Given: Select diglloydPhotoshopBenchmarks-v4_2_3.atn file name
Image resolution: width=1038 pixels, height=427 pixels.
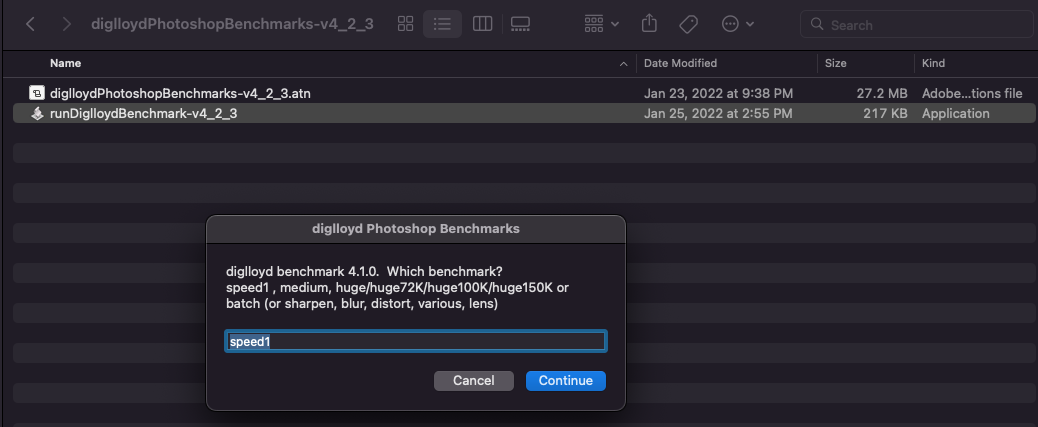Looking at the screenshot, I should pos(180,94).
